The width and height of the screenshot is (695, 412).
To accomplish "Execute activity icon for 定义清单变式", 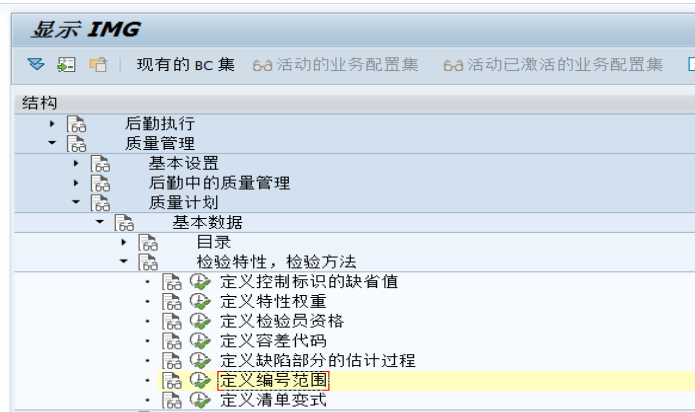I will coord(200,400).
